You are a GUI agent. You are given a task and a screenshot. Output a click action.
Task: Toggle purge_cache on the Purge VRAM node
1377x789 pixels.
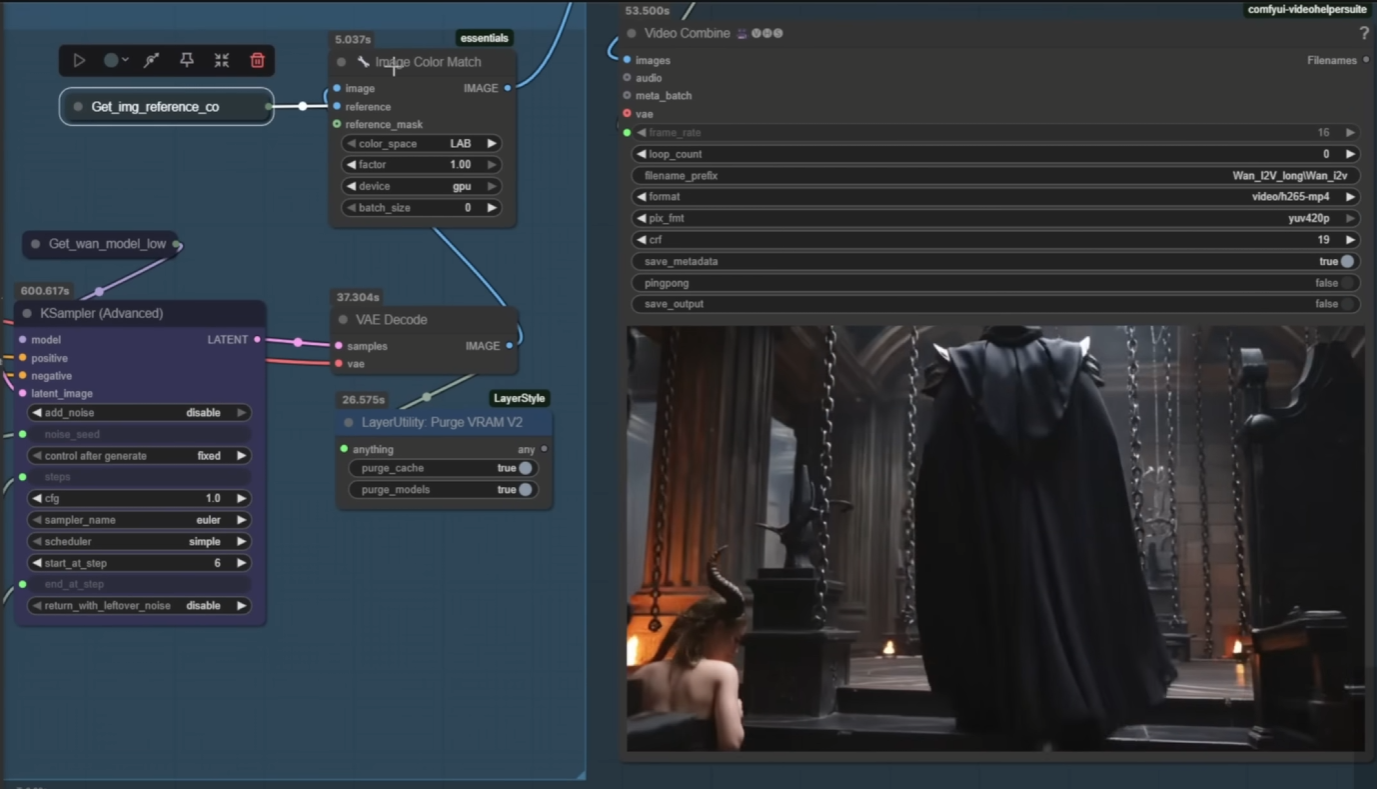point(526,468)
